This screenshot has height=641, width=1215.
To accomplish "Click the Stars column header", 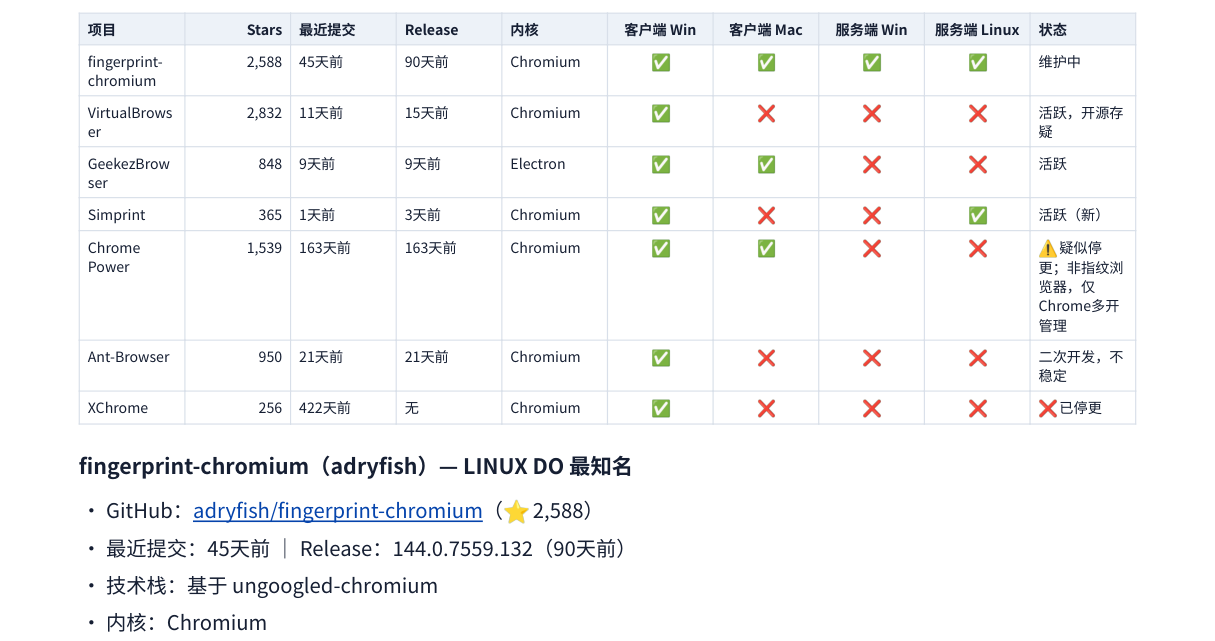I will (x=265, y=30).
